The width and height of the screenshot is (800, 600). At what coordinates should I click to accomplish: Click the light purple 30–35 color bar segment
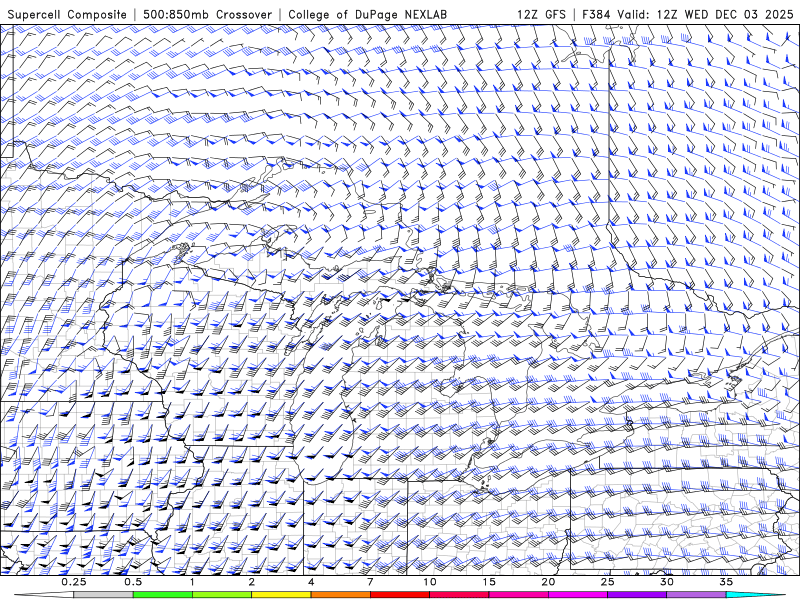click(x=696, y=595)
